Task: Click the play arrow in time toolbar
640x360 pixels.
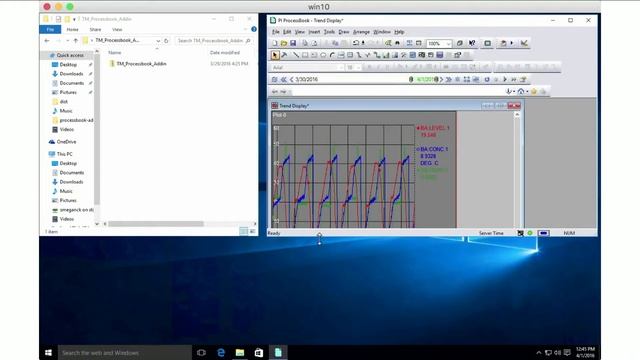Action: coord(505,80)
